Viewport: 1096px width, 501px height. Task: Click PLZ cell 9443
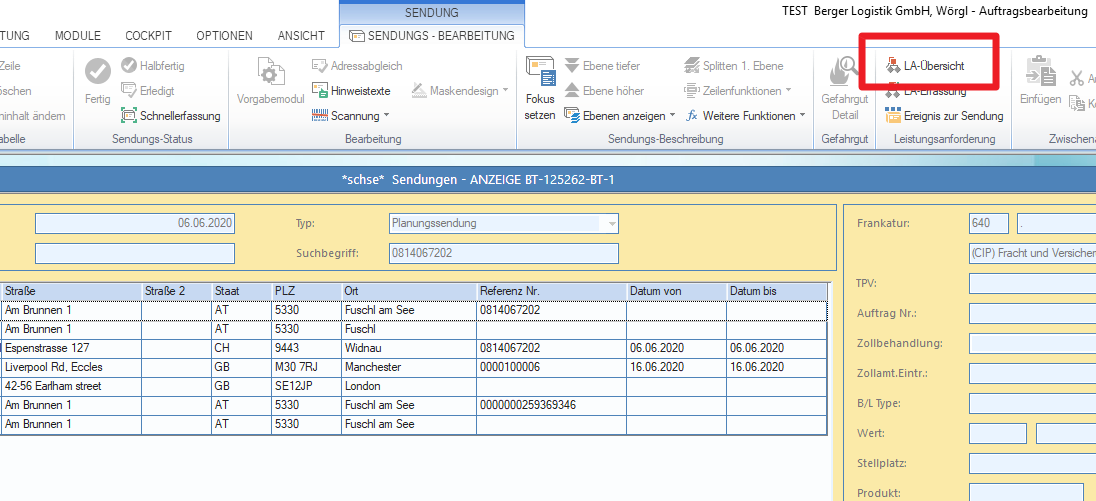point(306,348)
